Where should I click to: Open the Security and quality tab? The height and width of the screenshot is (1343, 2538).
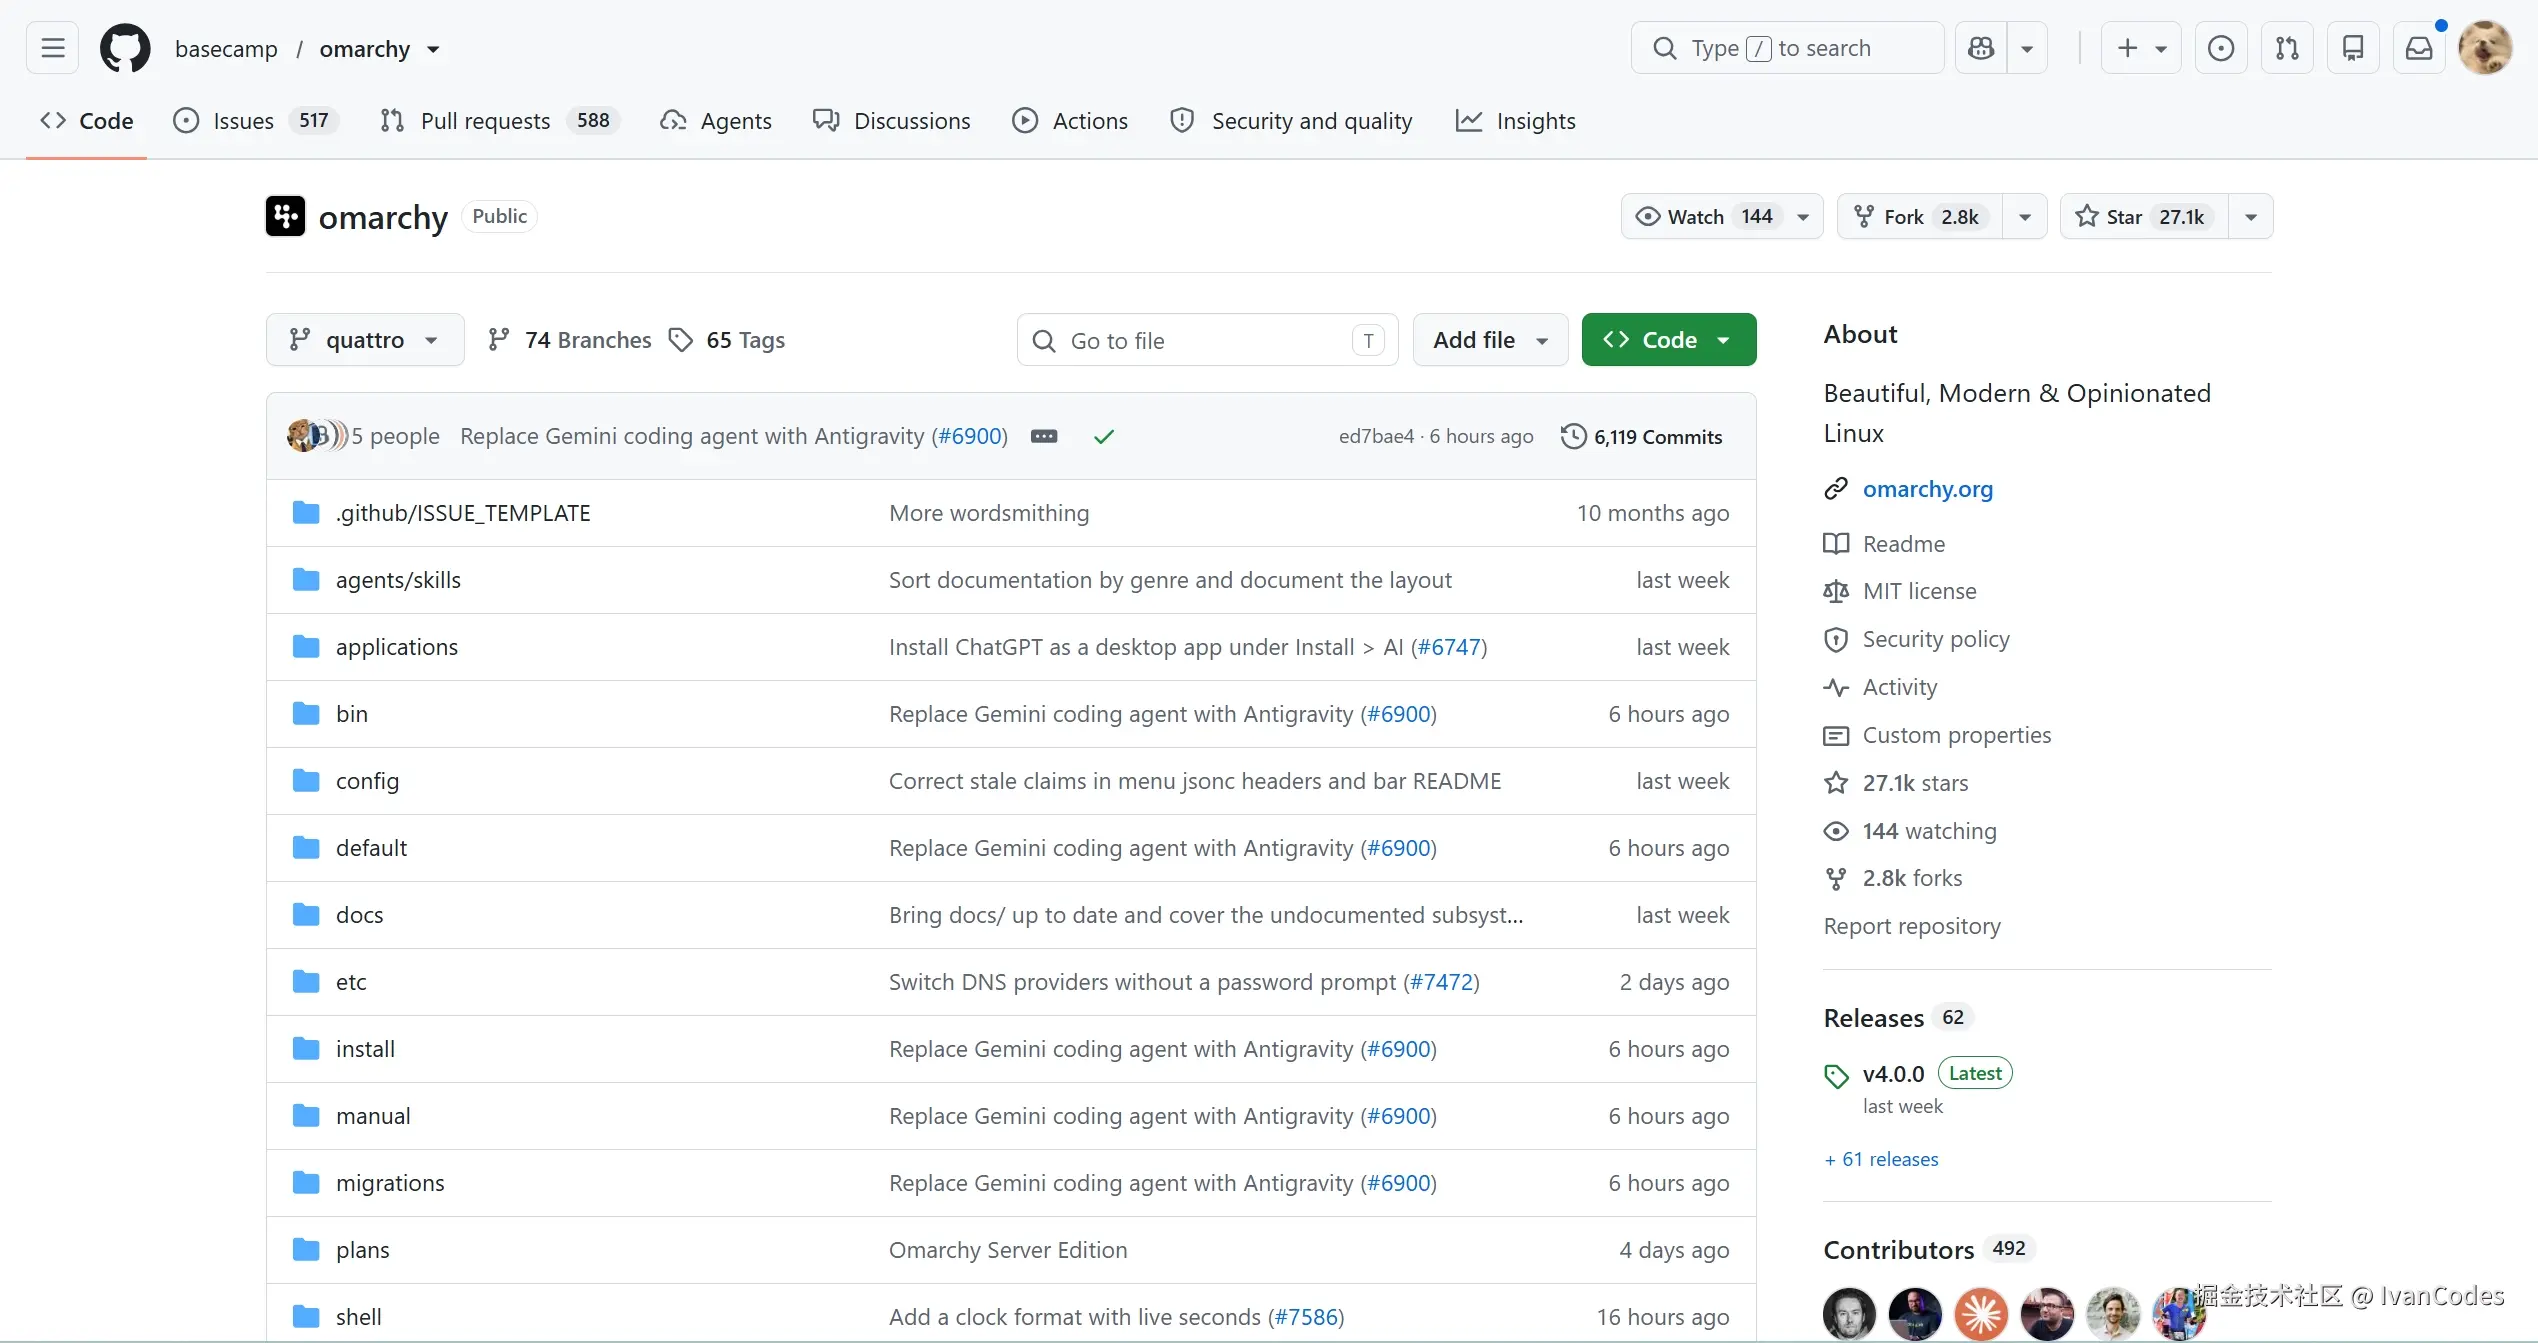coord(1292,121)
